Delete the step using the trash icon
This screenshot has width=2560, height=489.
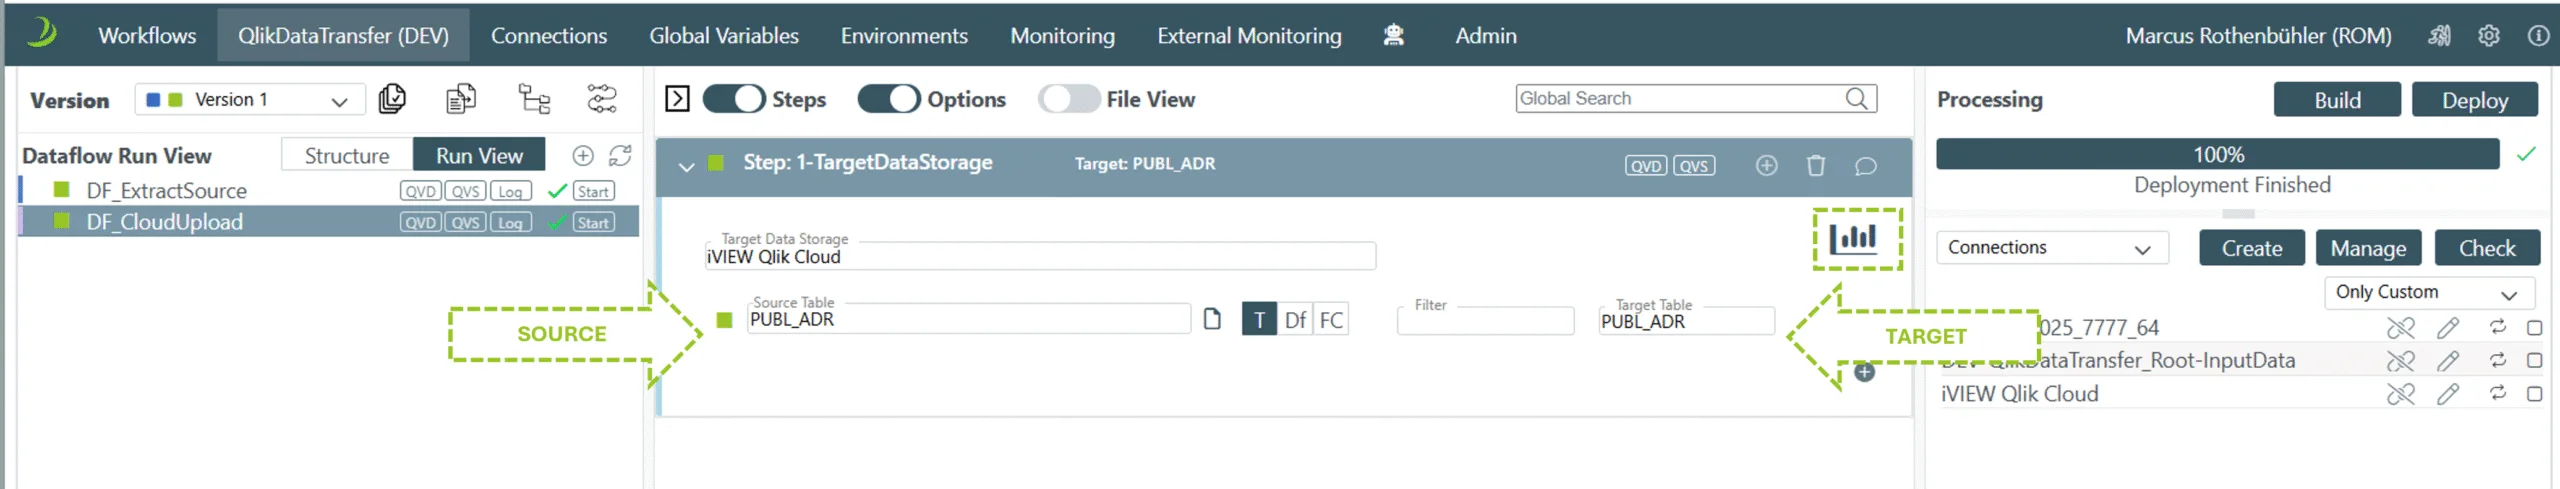tap(1816, 165)
